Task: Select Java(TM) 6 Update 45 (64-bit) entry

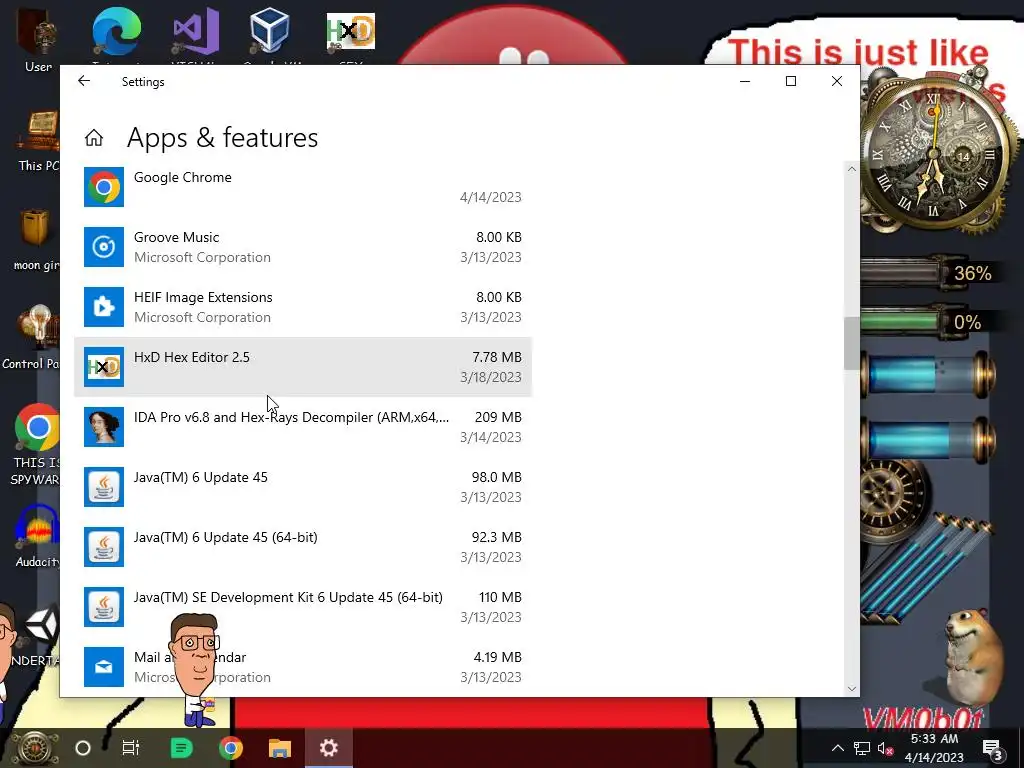Action: 303,547
